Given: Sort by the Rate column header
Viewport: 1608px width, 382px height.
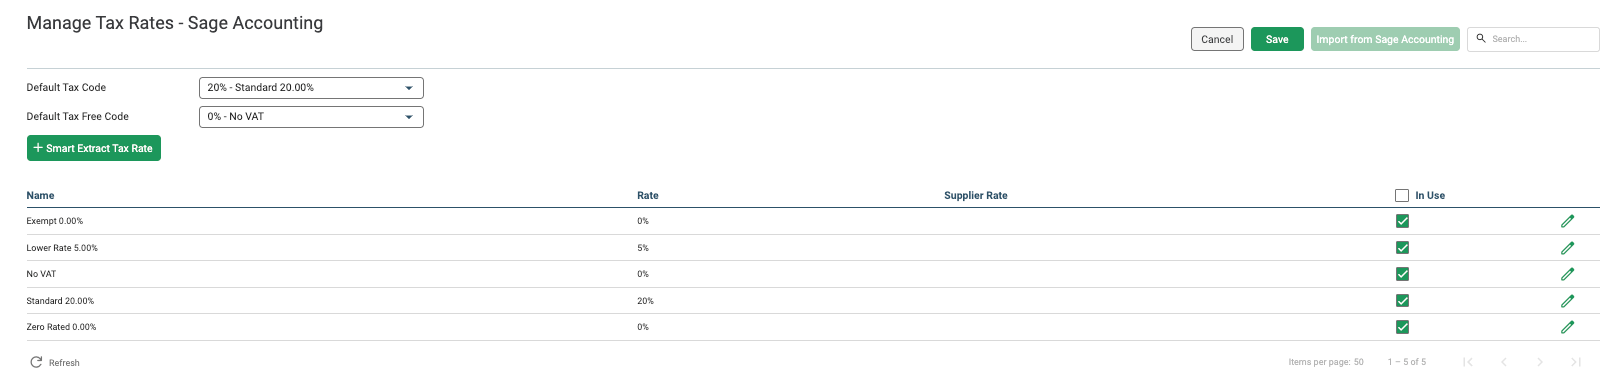Looking at the screenshot, I should click(648, 196).
